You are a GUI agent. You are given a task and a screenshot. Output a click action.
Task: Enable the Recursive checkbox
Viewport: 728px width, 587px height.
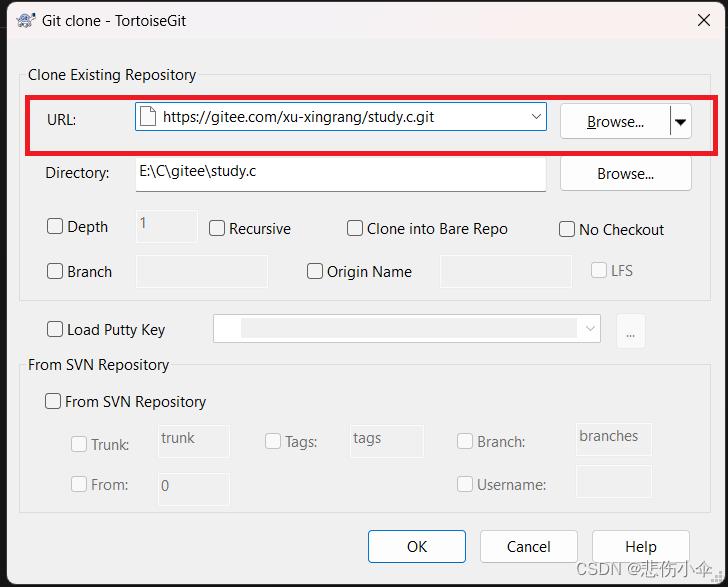[x=217, y=228]
